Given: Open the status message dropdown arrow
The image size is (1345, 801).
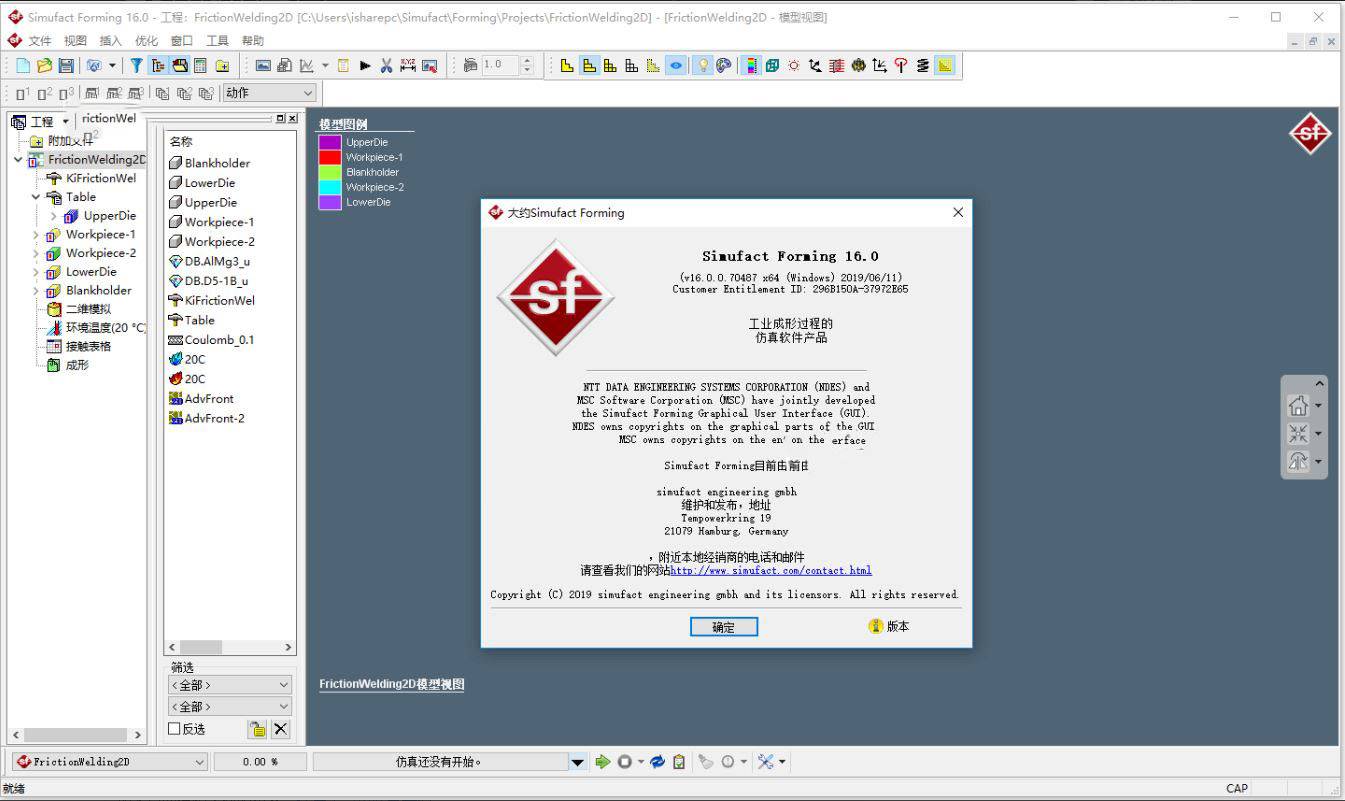Looking at the screenshot, I should (x=578, y=762).
